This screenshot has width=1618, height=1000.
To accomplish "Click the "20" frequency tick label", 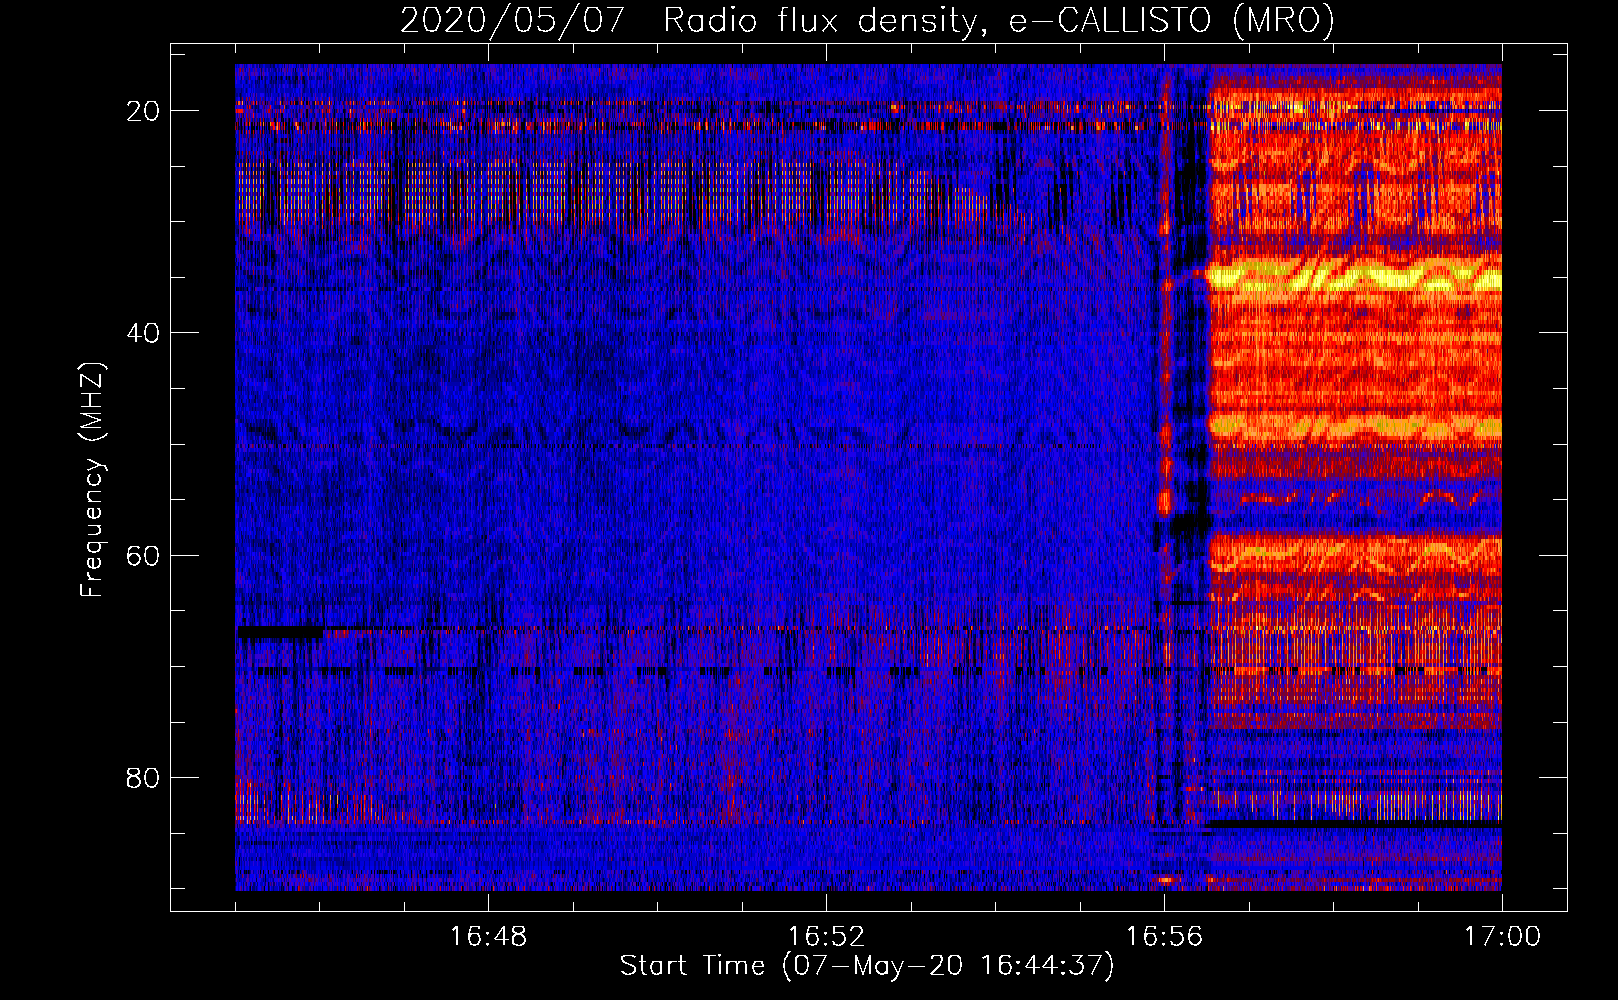I will click(143, 111).
